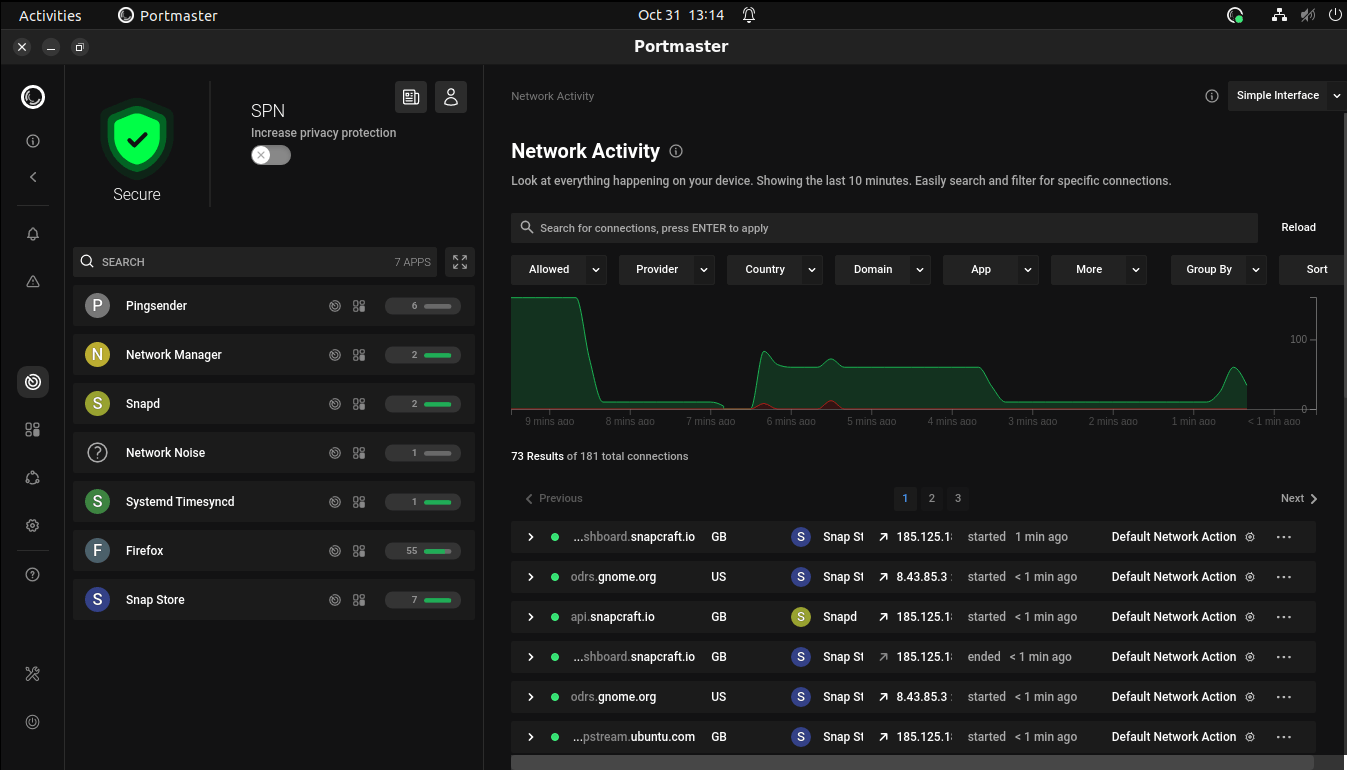
Task: Expand the odrs.gnome.org first connection row
Action: [531, 577]
